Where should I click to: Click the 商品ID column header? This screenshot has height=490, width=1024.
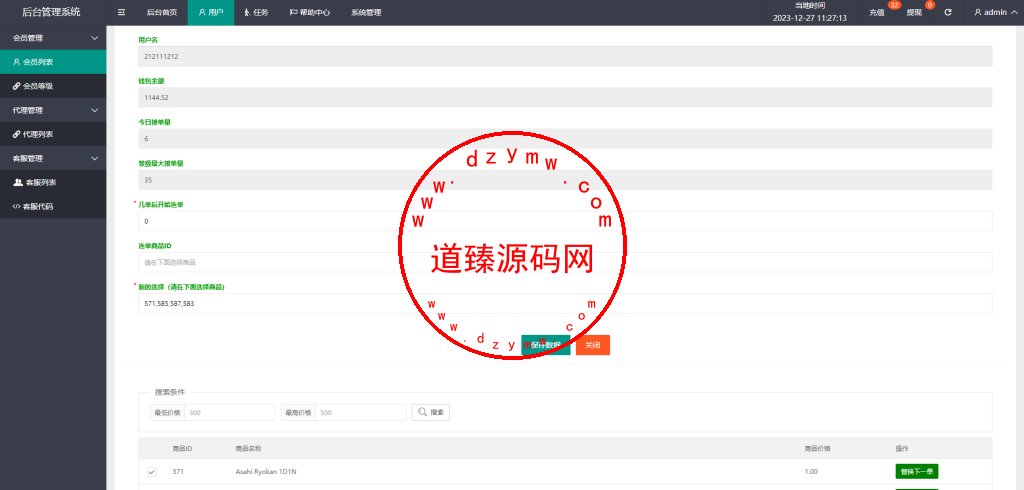(182, 449)
